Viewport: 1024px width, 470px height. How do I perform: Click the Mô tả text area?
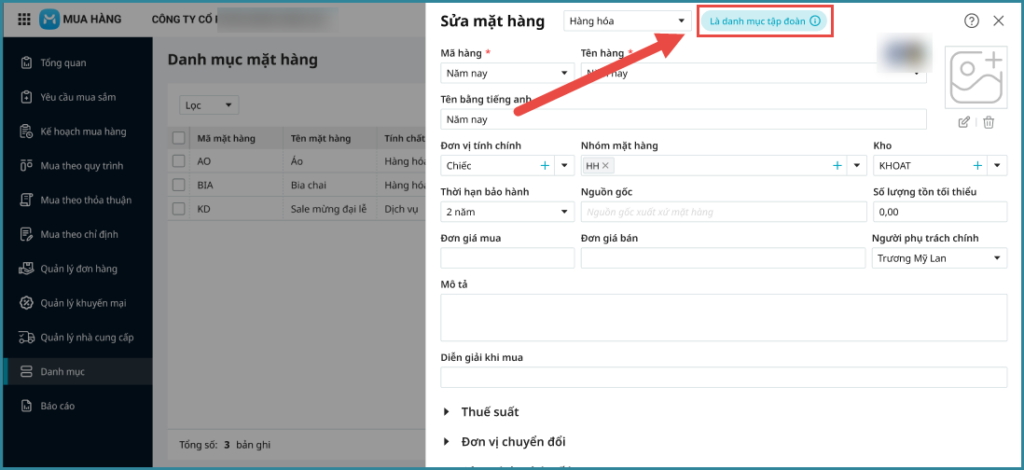[724, 318]
